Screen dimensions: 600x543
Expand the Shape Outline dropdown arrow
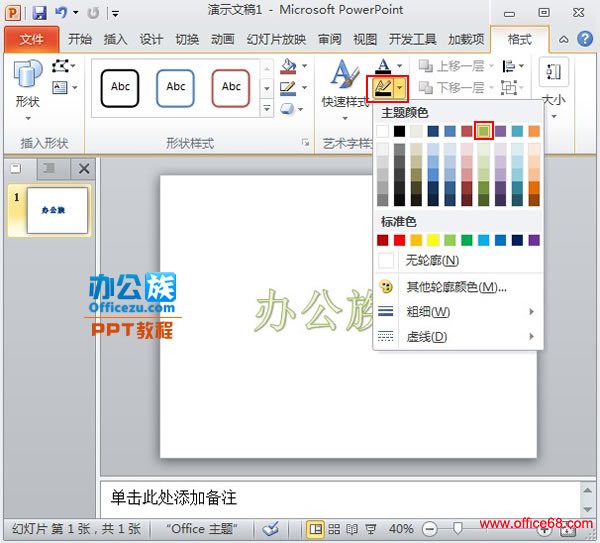point(305,88)
